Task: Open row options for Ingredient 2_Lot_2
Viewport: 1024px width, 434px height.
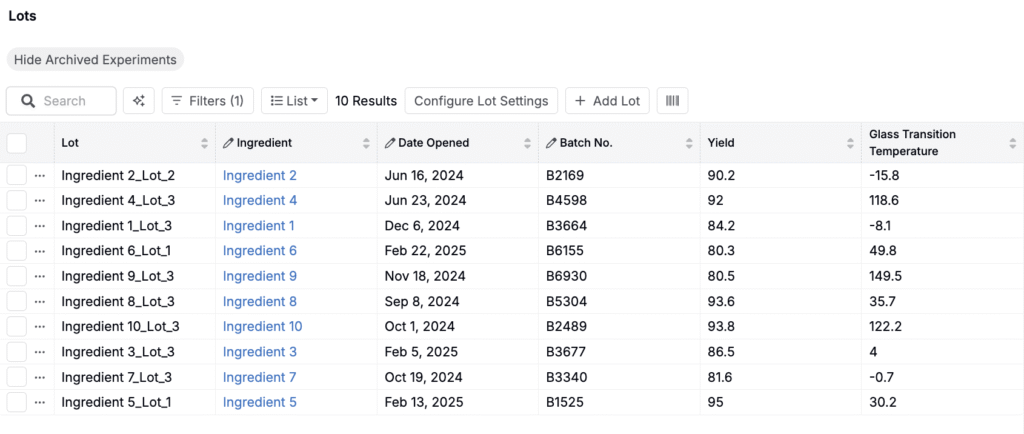Action: click(40, 175)
